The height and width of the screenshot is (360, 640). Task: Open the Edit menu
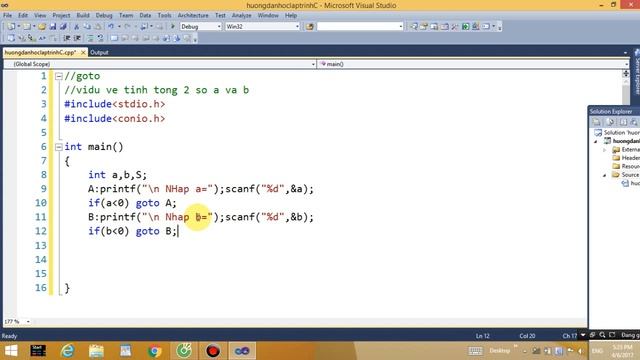tap(23, 15)
